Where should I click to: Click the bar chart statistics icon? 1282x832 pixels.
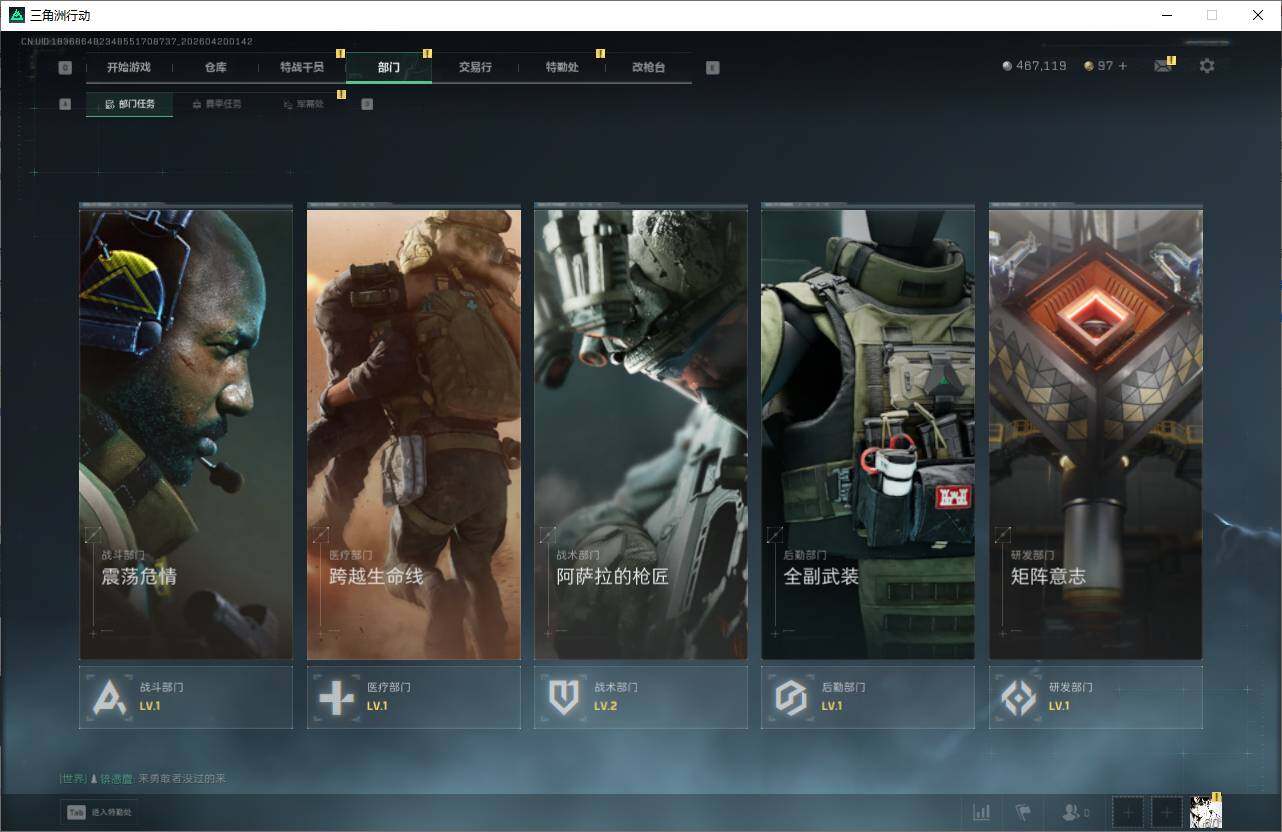tap(982, 812)
